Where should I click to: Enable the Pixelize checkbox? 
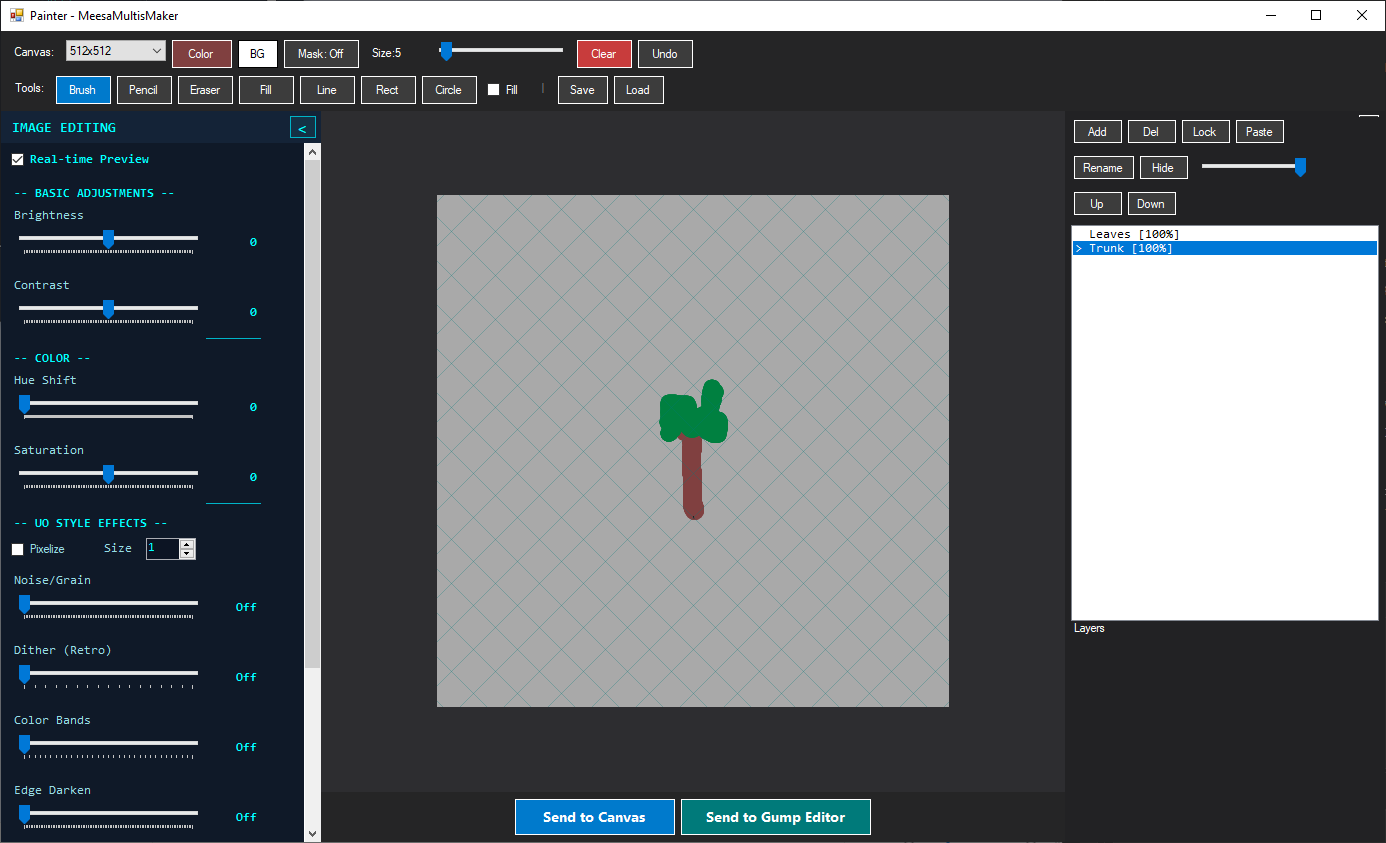[x=18, y=549]
